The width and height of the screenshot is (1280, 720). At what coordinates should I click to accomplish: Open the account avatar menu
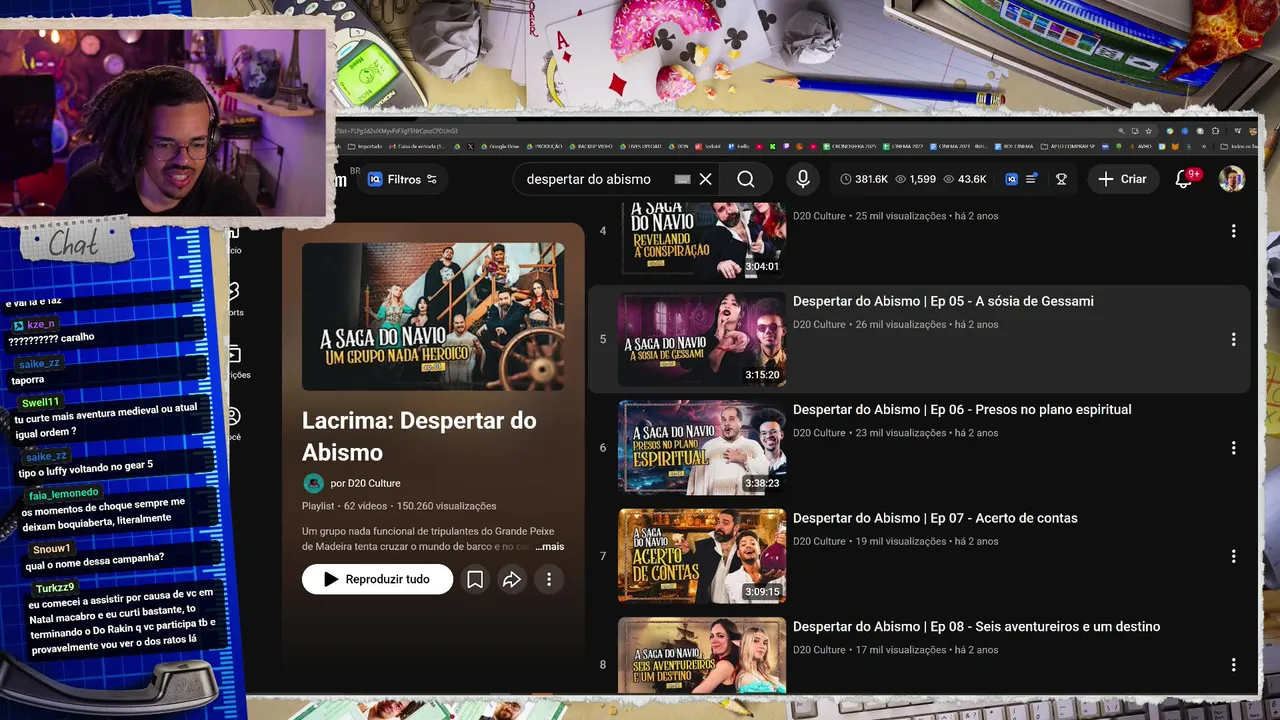click(x=1232, y=179)
